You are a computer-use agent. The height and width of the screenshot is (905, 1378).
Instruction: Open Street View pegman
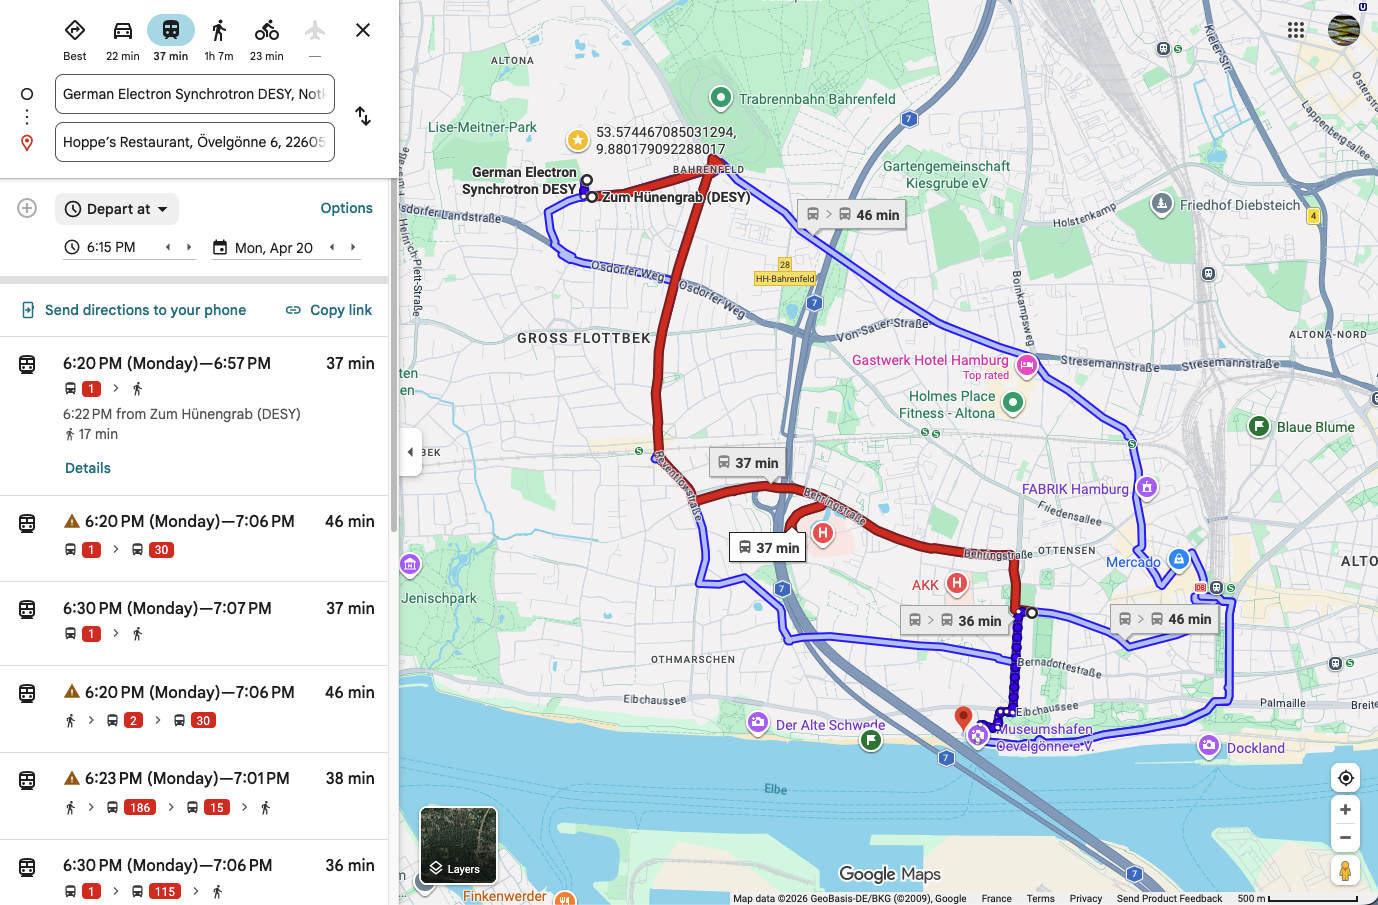click(x=1345, y=870)
